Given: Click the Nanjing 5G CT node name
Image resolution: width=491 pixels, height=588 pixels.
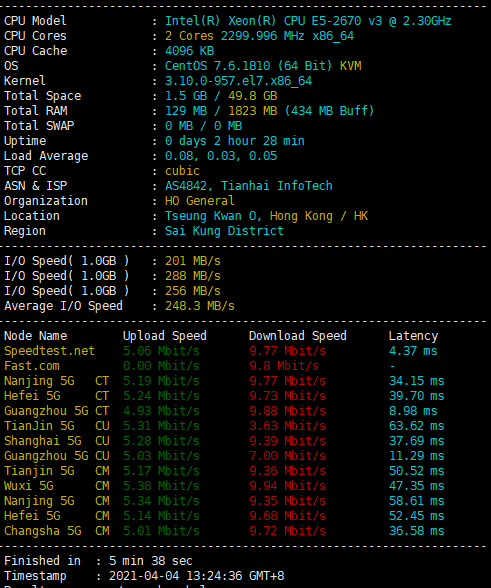Looking at the screenshot, I should 56,381.
